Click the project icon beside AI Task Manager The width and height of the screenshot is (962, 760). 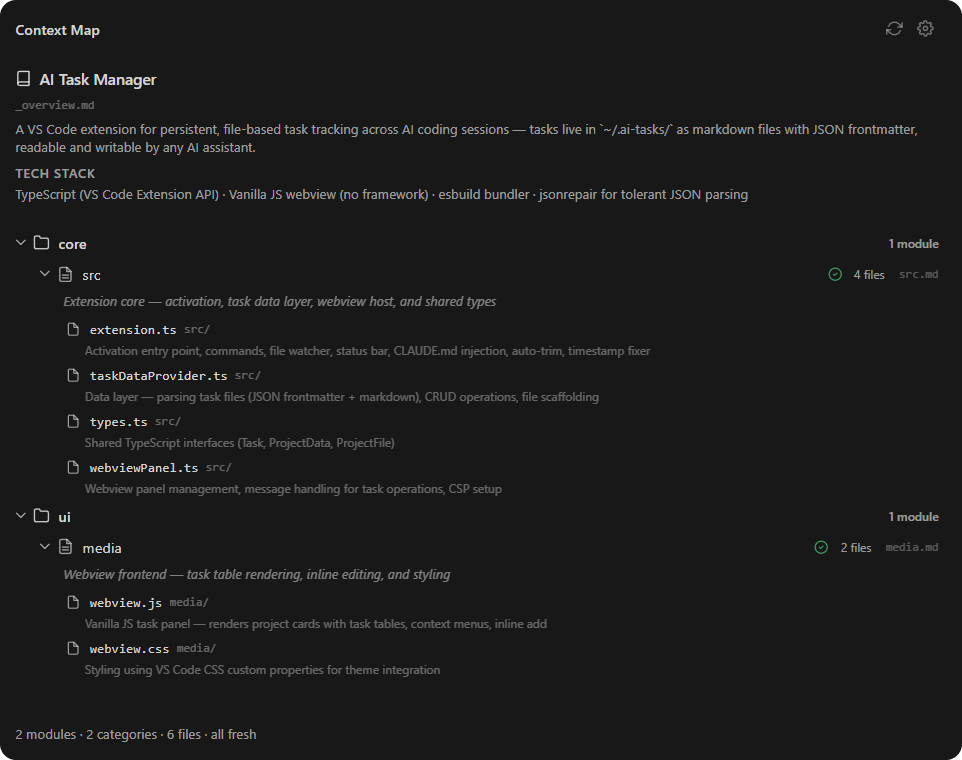22,77
